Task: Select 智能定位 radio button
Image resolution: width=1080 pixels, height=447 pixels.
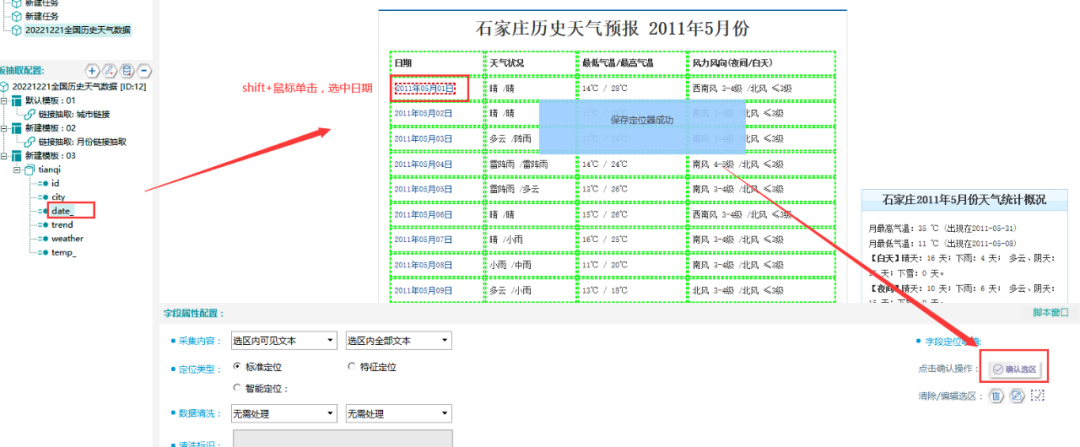Action: click(236, 388)
